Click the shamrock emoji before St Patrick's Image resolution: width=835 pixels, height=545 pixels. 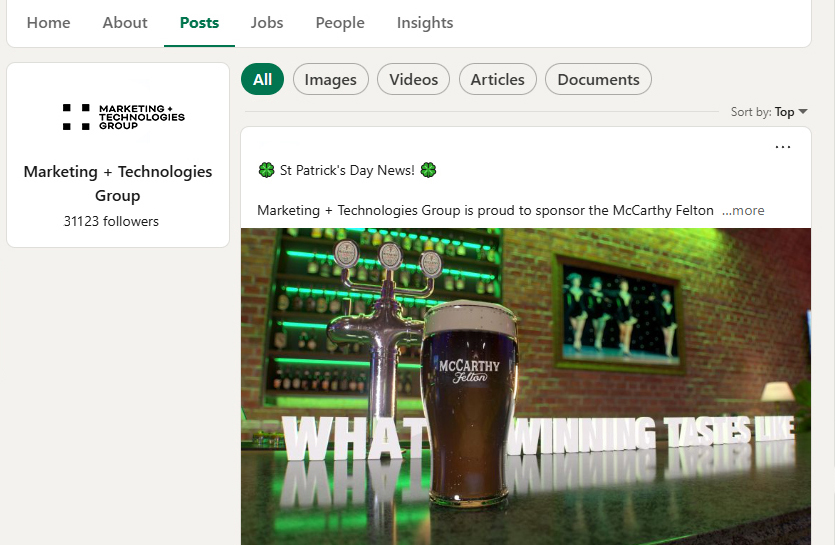coord(266,170)
